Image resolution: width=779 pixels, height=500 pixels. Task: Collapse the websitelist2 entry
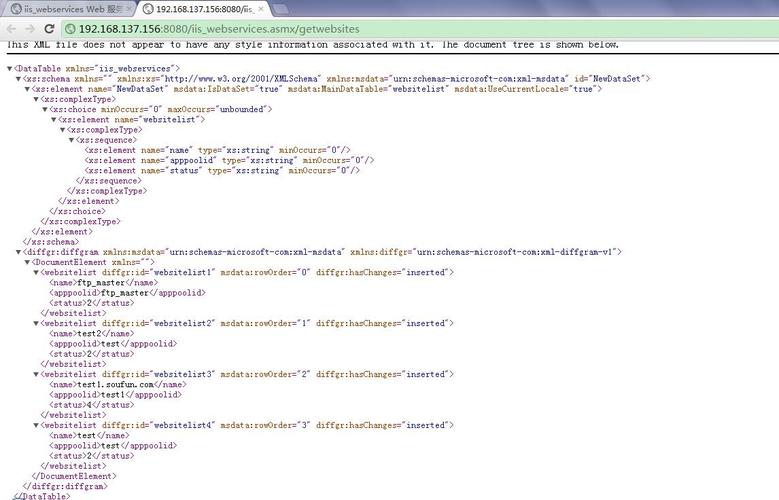point(36,323)
